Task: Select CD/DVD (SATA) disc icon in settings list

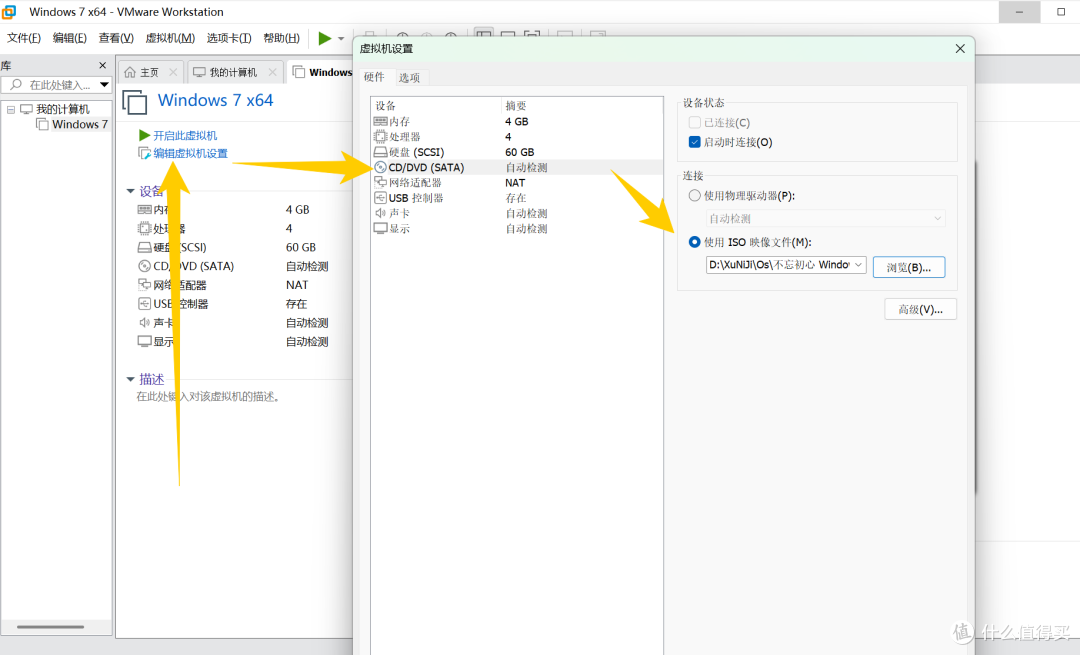Action: [380, 167]
